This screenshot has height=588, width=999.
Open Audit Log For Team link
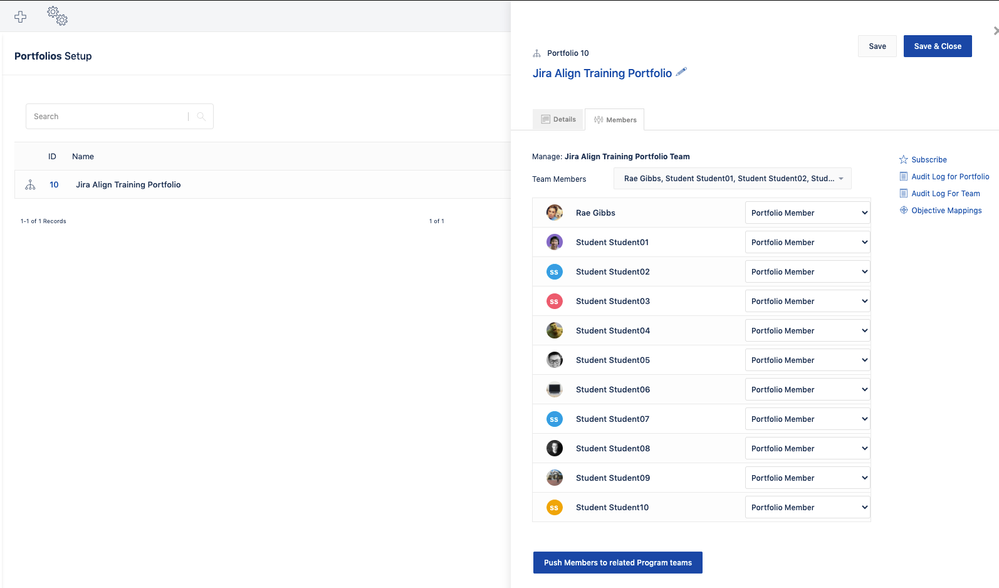[945, 194]
